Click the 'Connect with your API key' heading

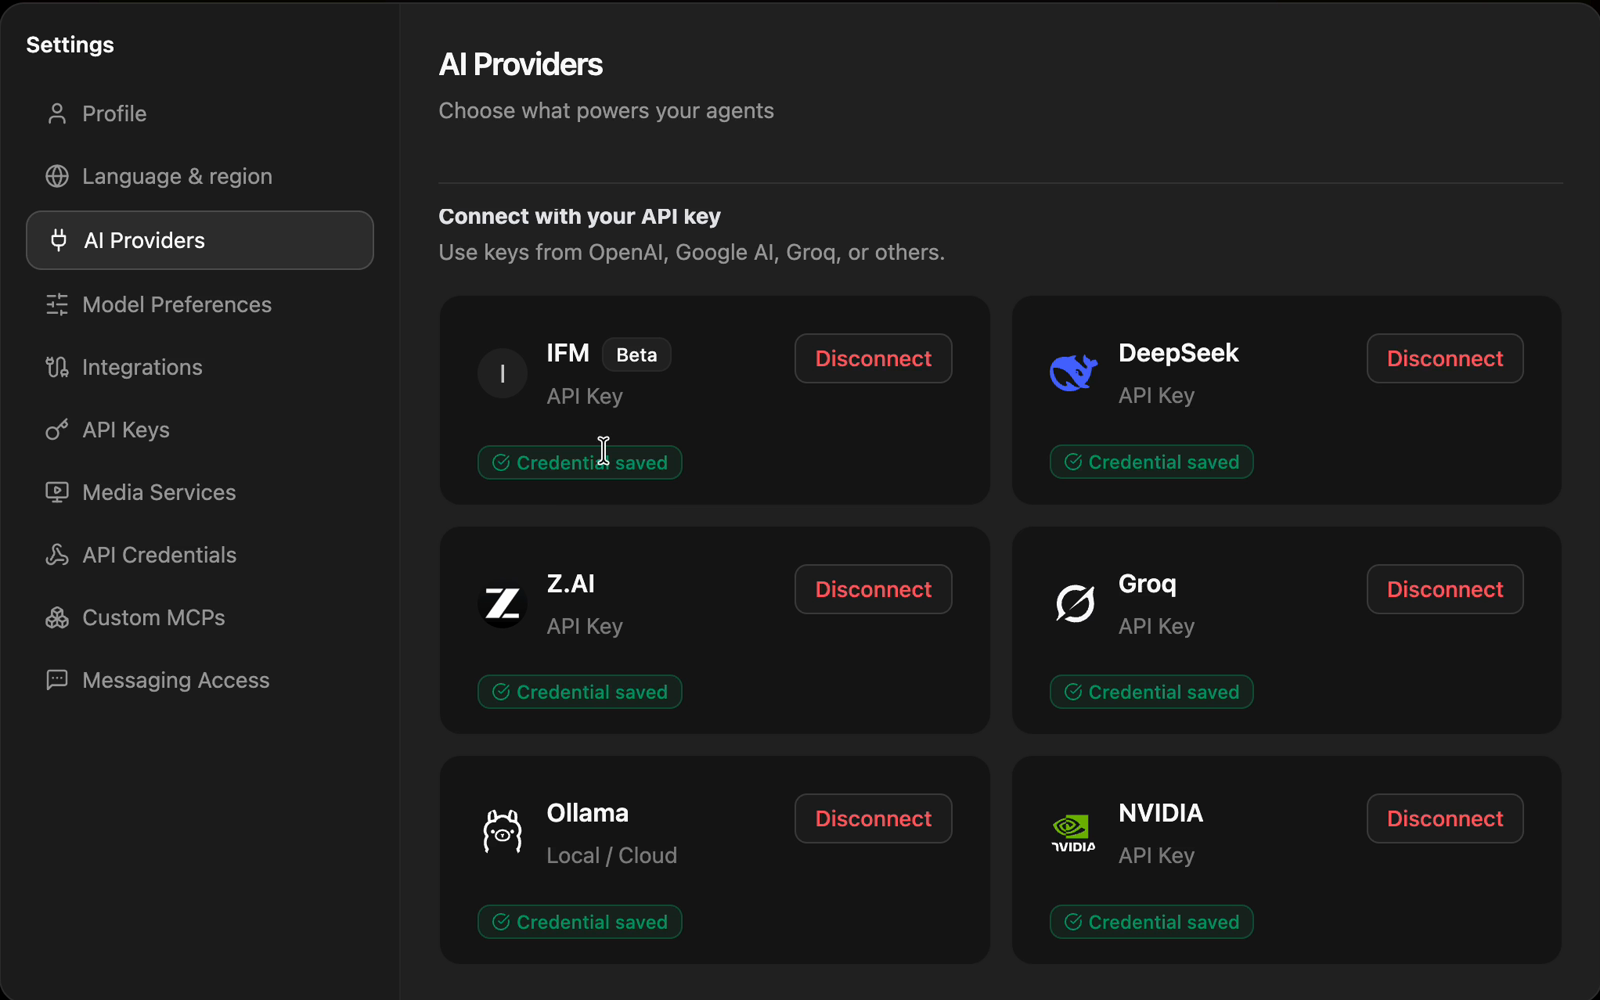click(x=580, y=216)
